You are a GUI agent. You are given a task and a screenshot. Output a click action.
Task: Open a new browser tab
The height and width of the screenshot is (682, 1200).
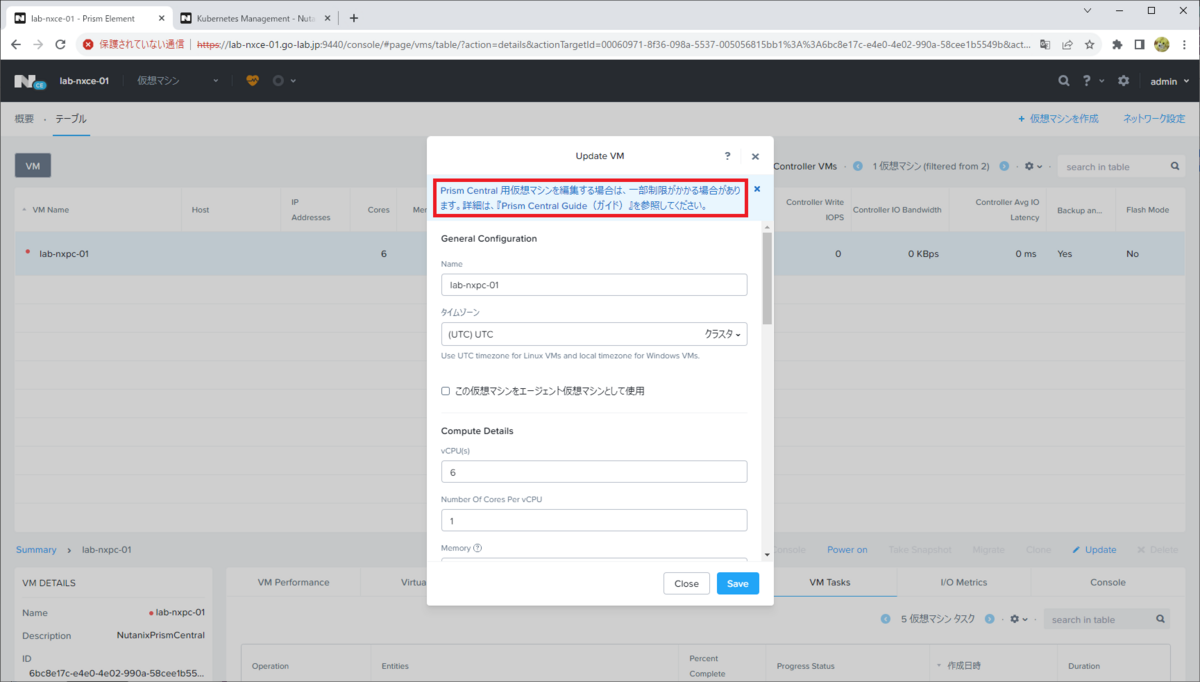[x=353, y=18]
